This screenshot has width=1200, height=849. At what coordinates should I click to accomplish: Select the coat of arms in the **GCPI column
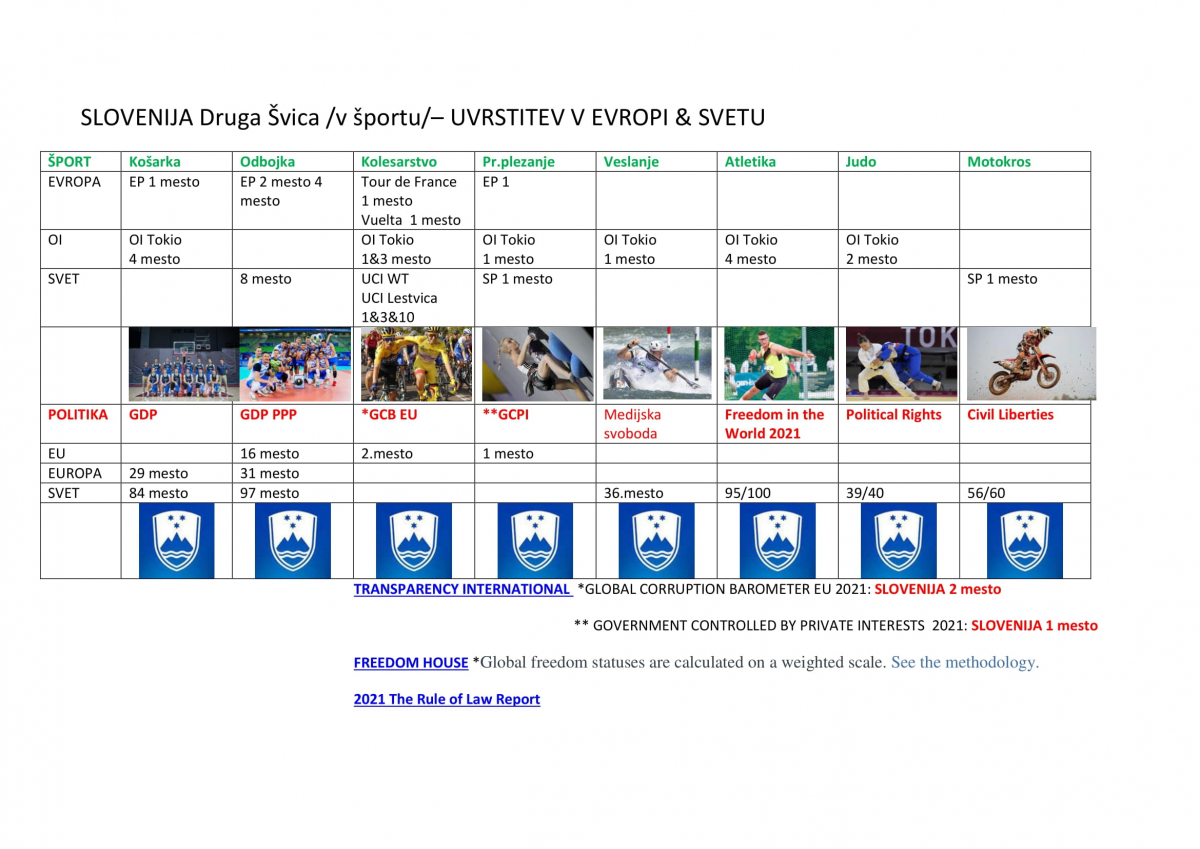(535, 540)
